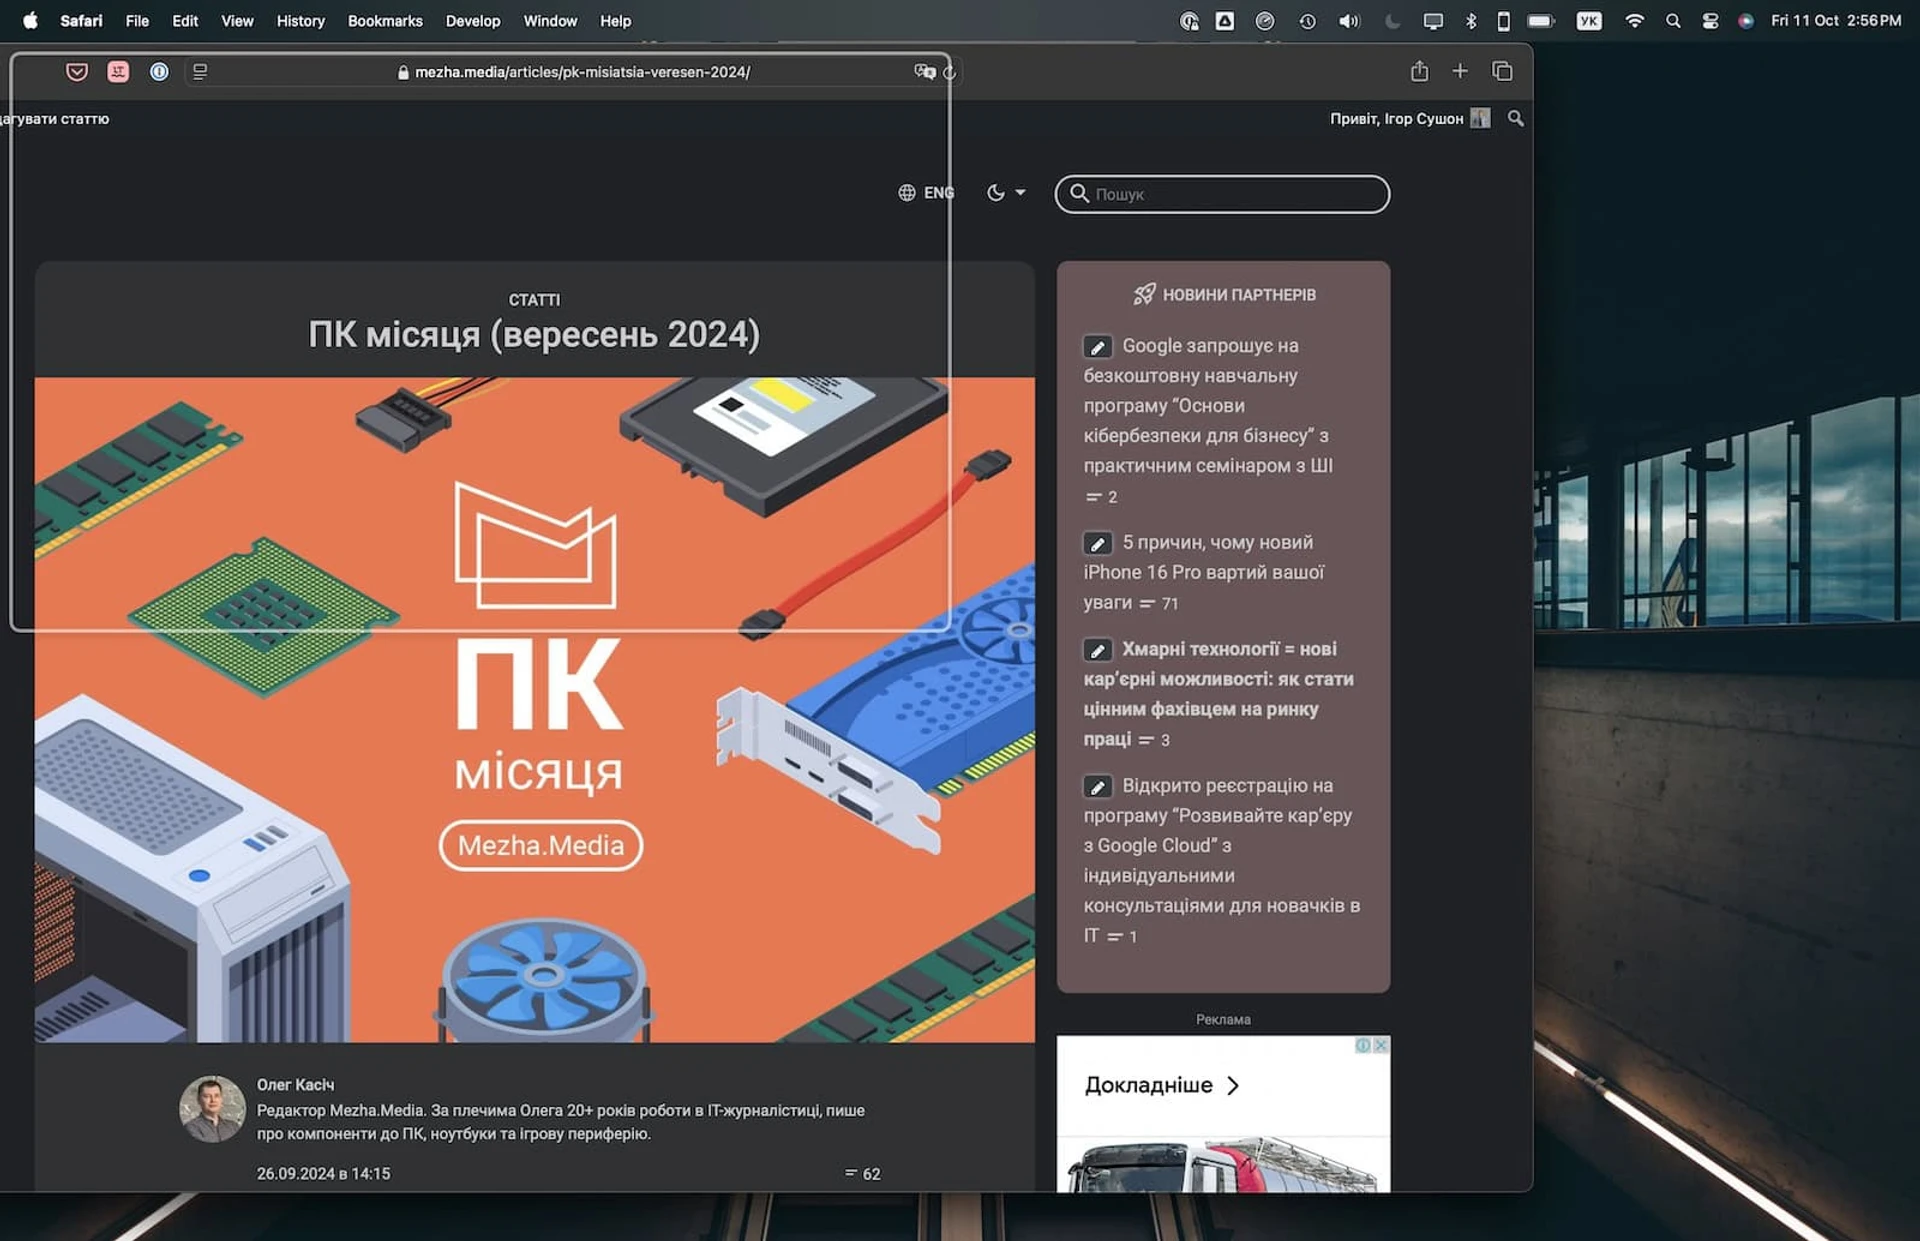Open Bluetooth status in the menu bar
Viewport: 1920px width, 1241px height.
point(1471,20)
